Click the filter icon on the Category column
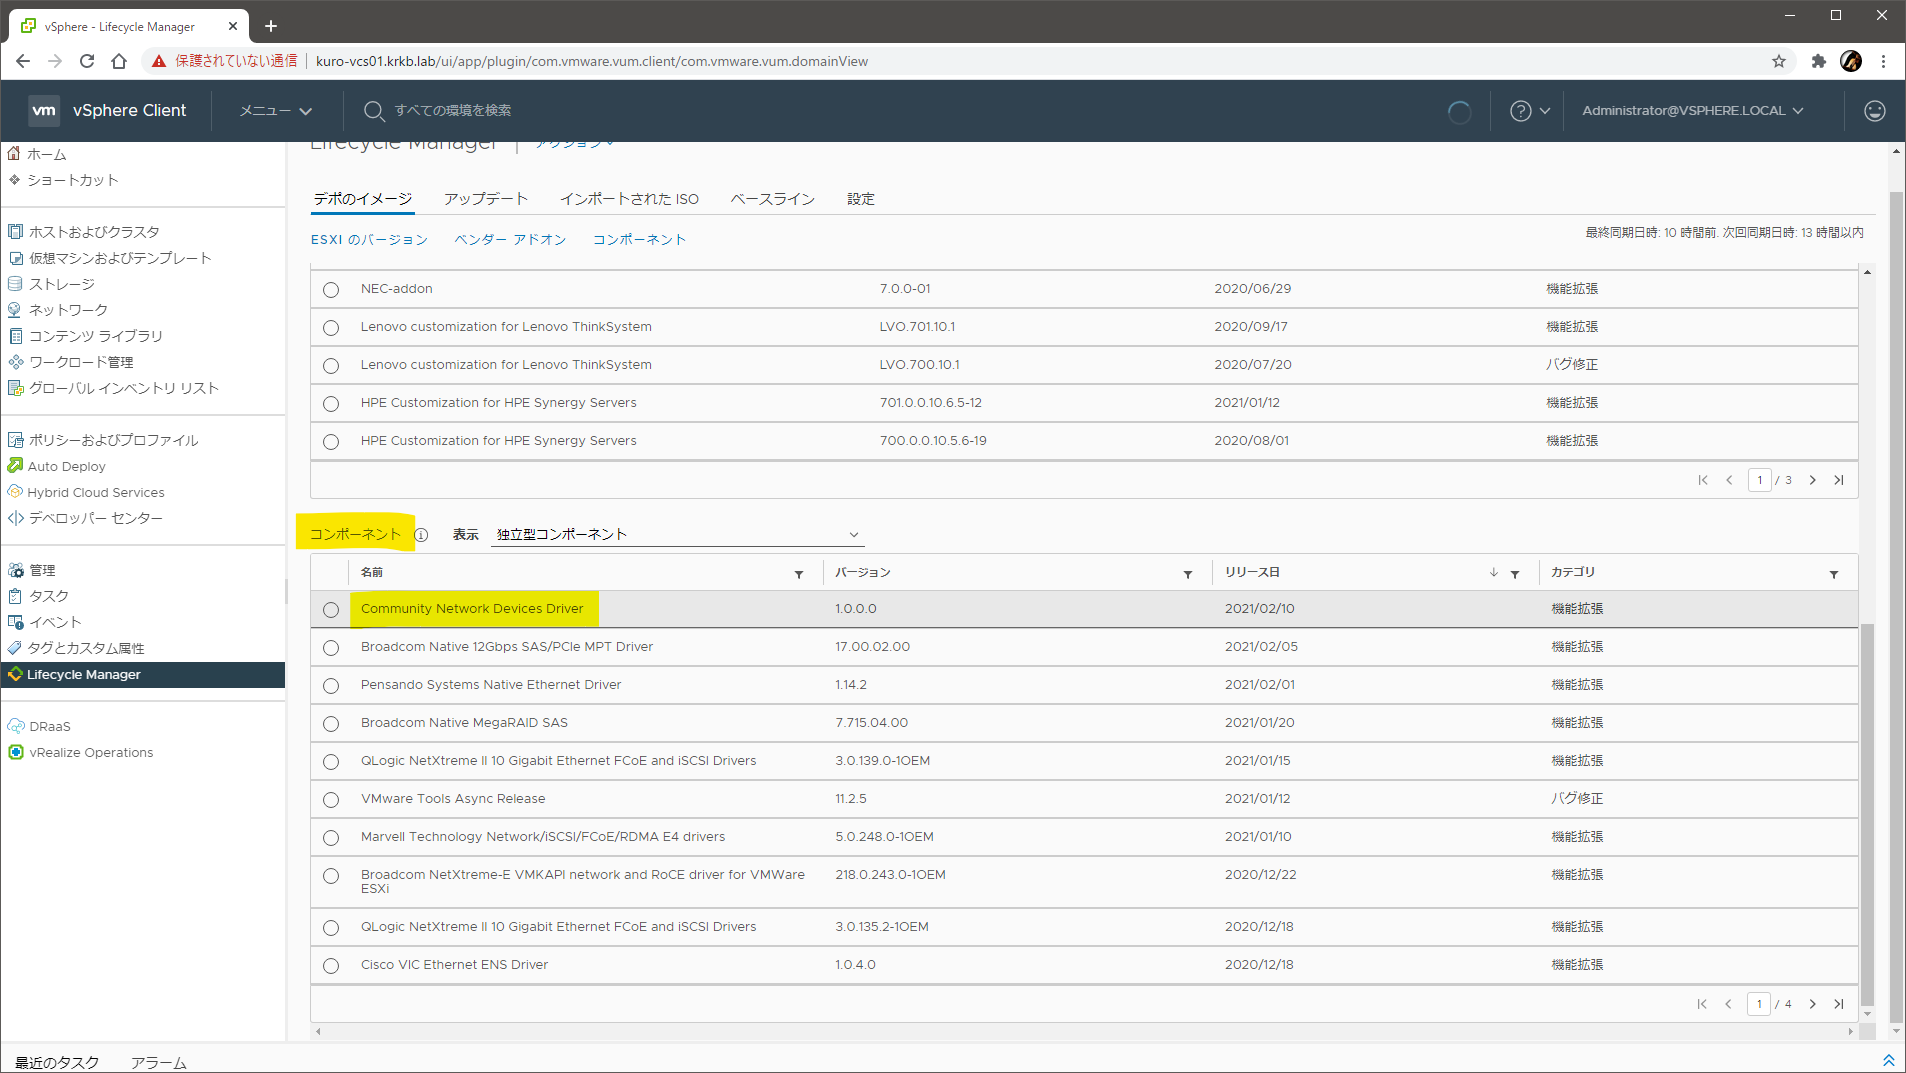 (x=1833, y=574)
